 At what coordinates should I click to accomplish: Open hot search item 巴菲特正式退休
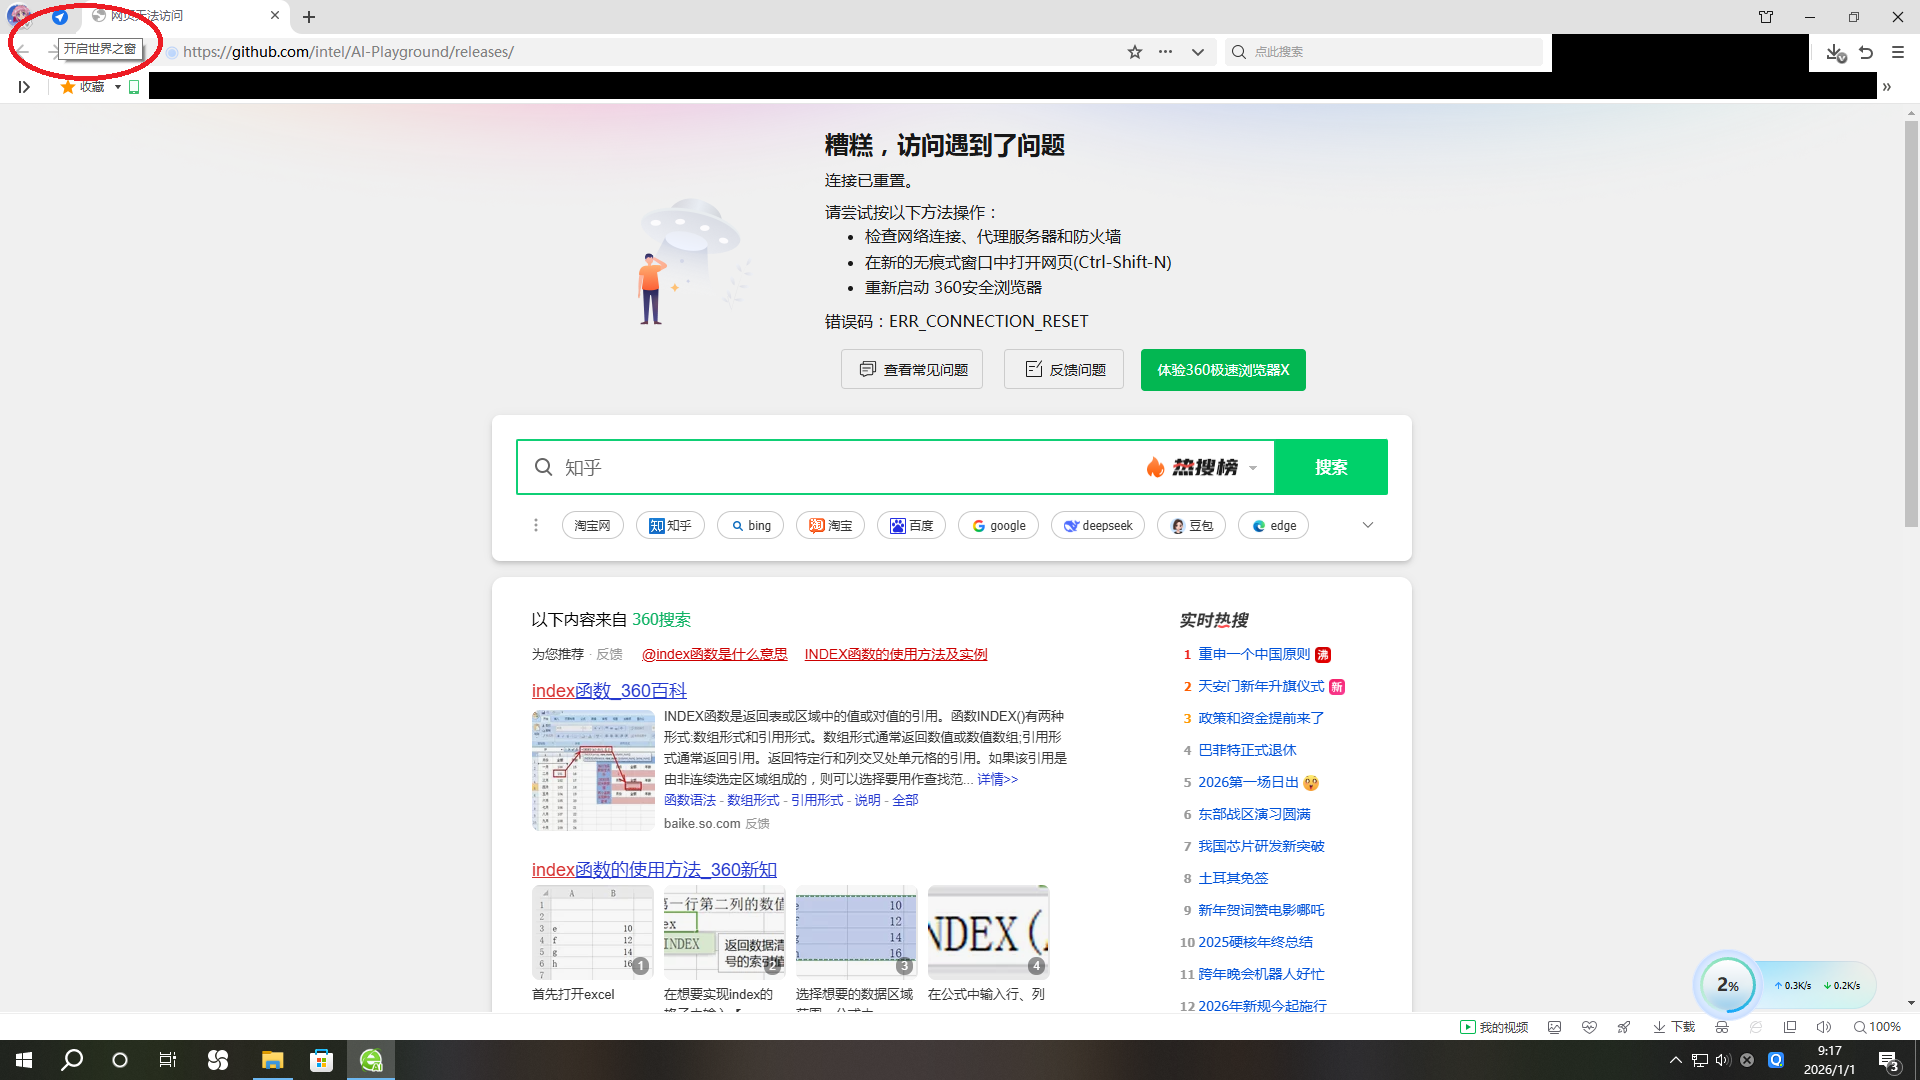1247,750
